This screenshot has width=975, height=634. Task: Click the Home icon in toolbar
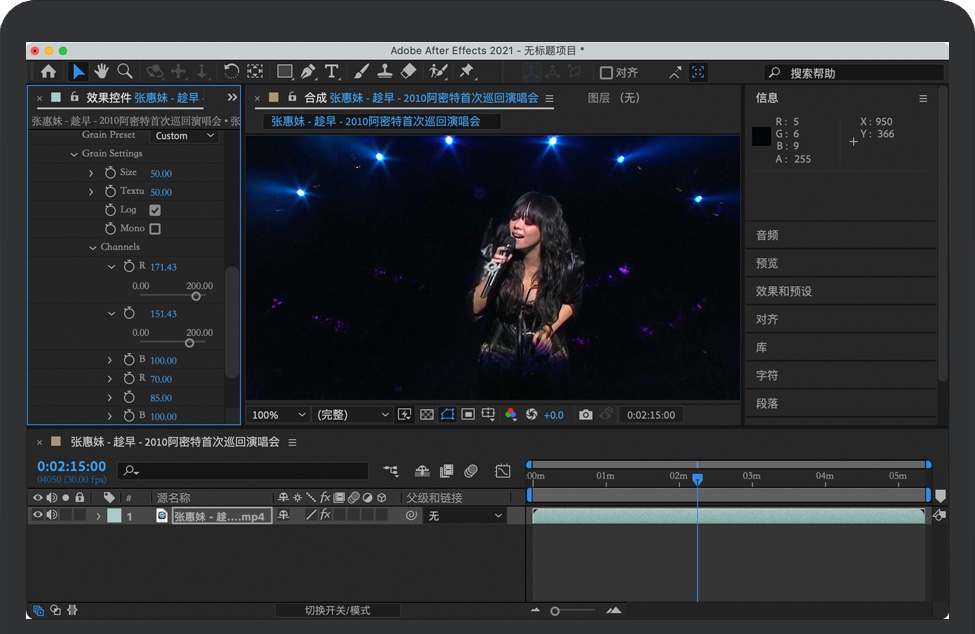(48, 71)
